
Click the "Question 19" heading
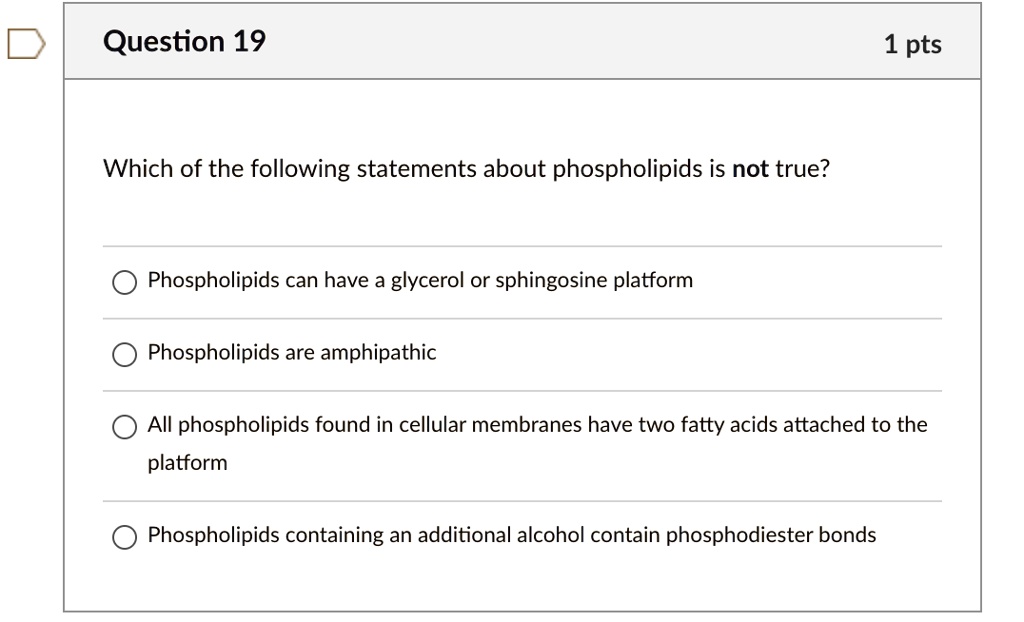click(185, 42)
